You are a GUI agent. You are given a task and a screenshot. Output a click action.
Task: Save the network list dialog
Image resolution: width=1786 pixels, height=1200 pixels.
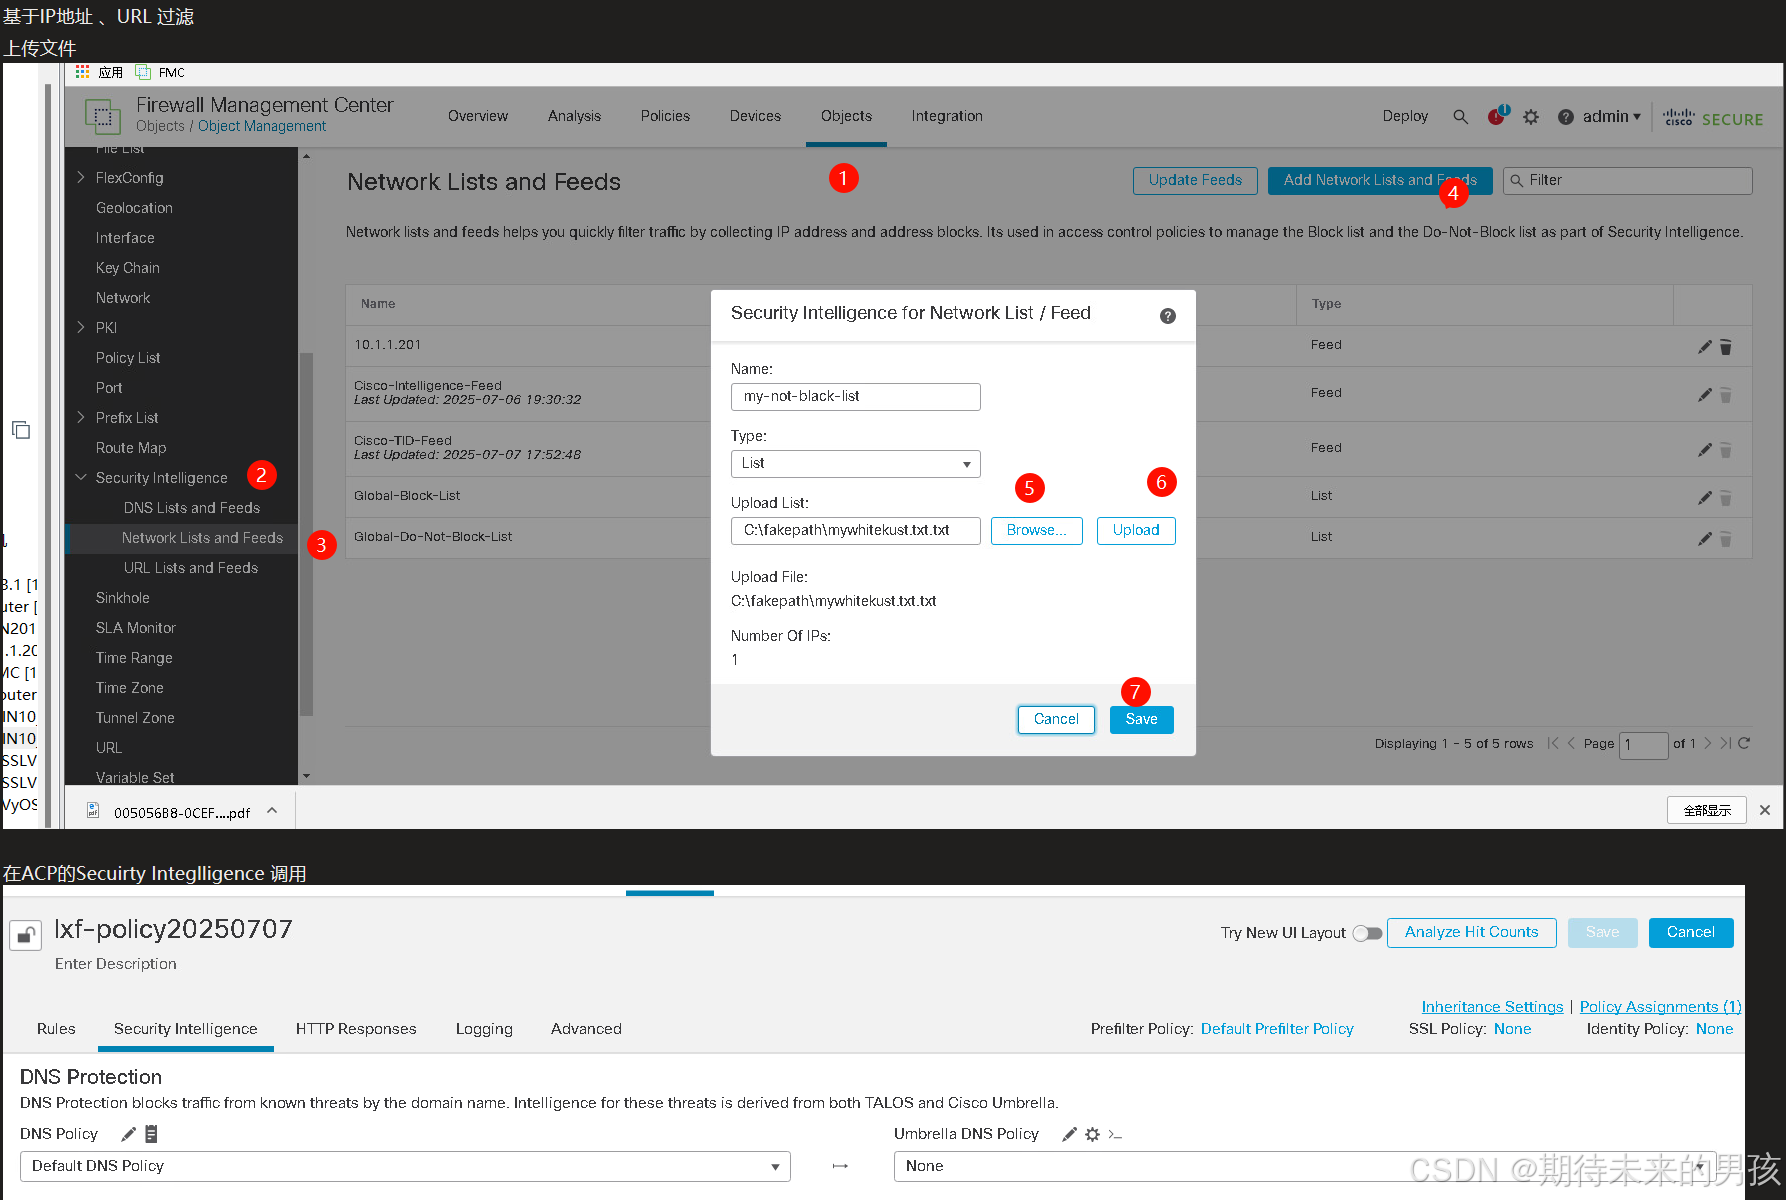(x=1141, y=719)
